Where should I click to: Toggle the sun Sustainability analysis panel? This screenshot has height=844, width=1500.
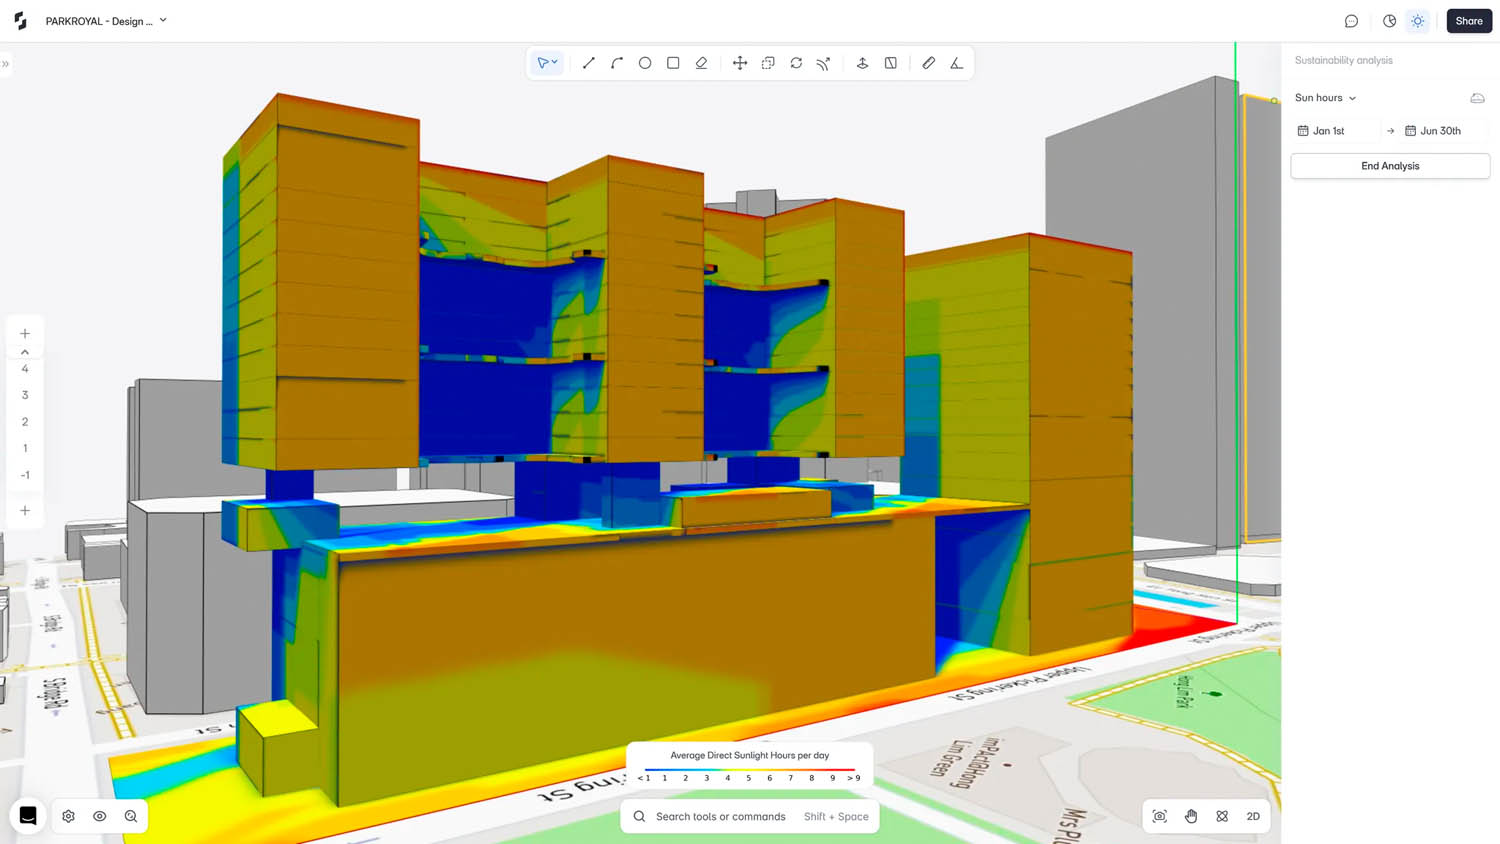pos(1417,21)
